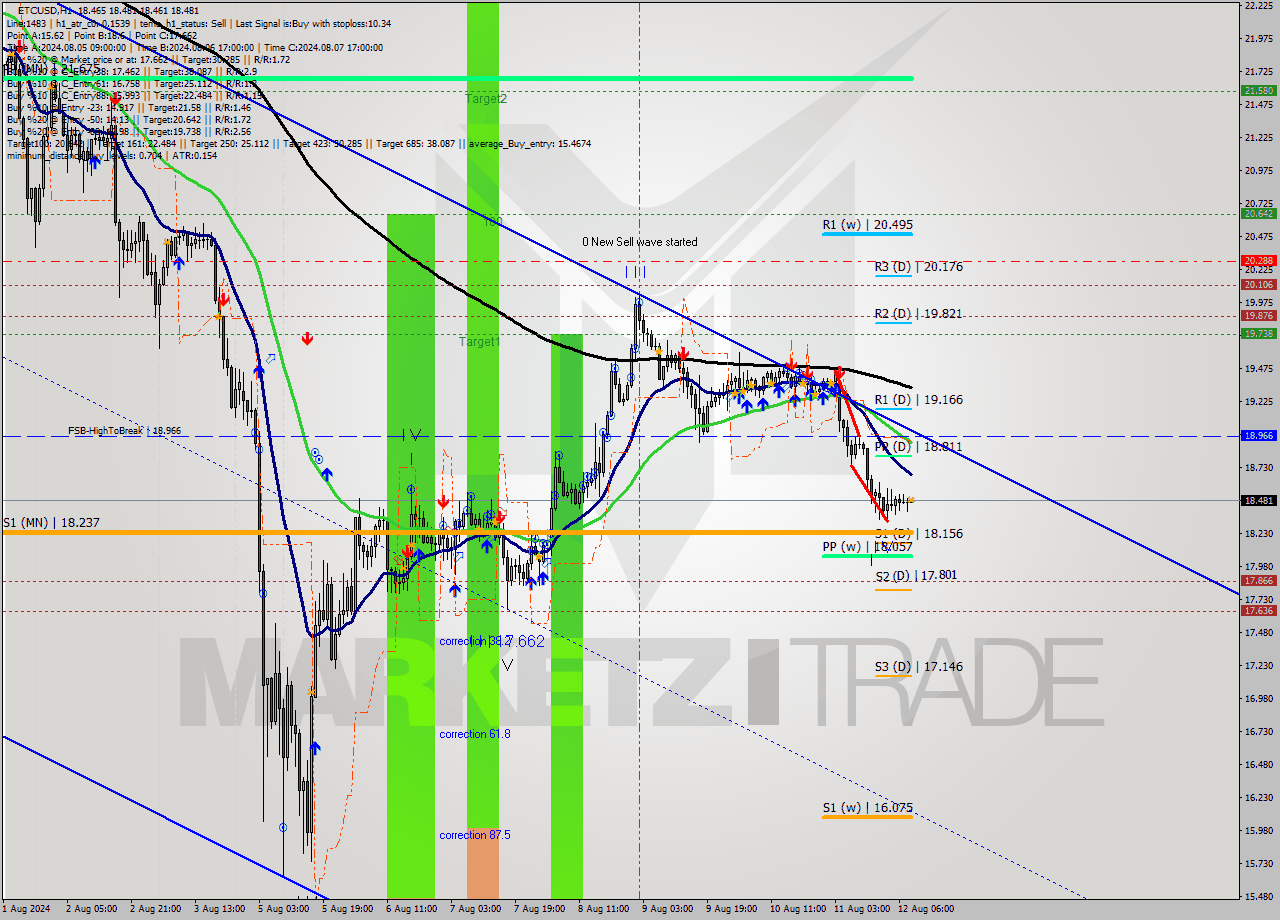Click the 16.980 price axis label
Image resolution: width=1280 pixels, height=920 pixels.
pyautogui.click(x=1258, y=698)
